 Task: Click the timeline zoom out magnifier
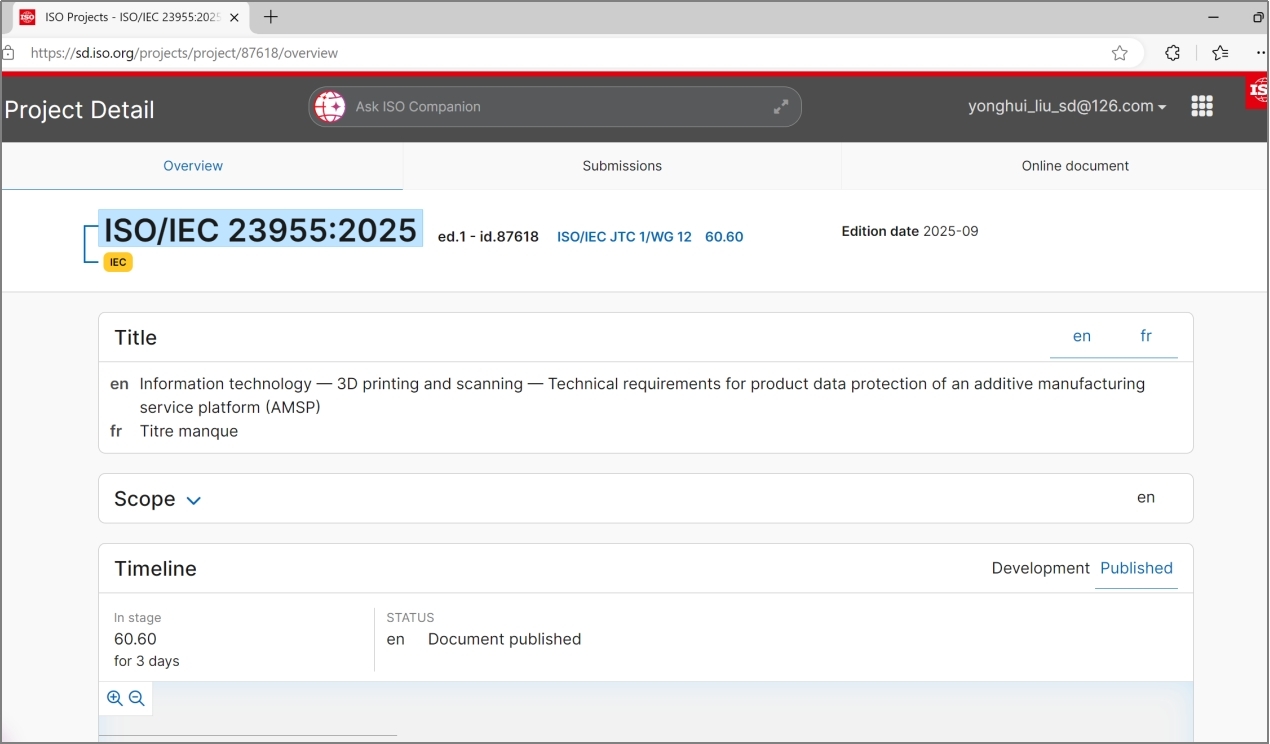pos(137,699)
